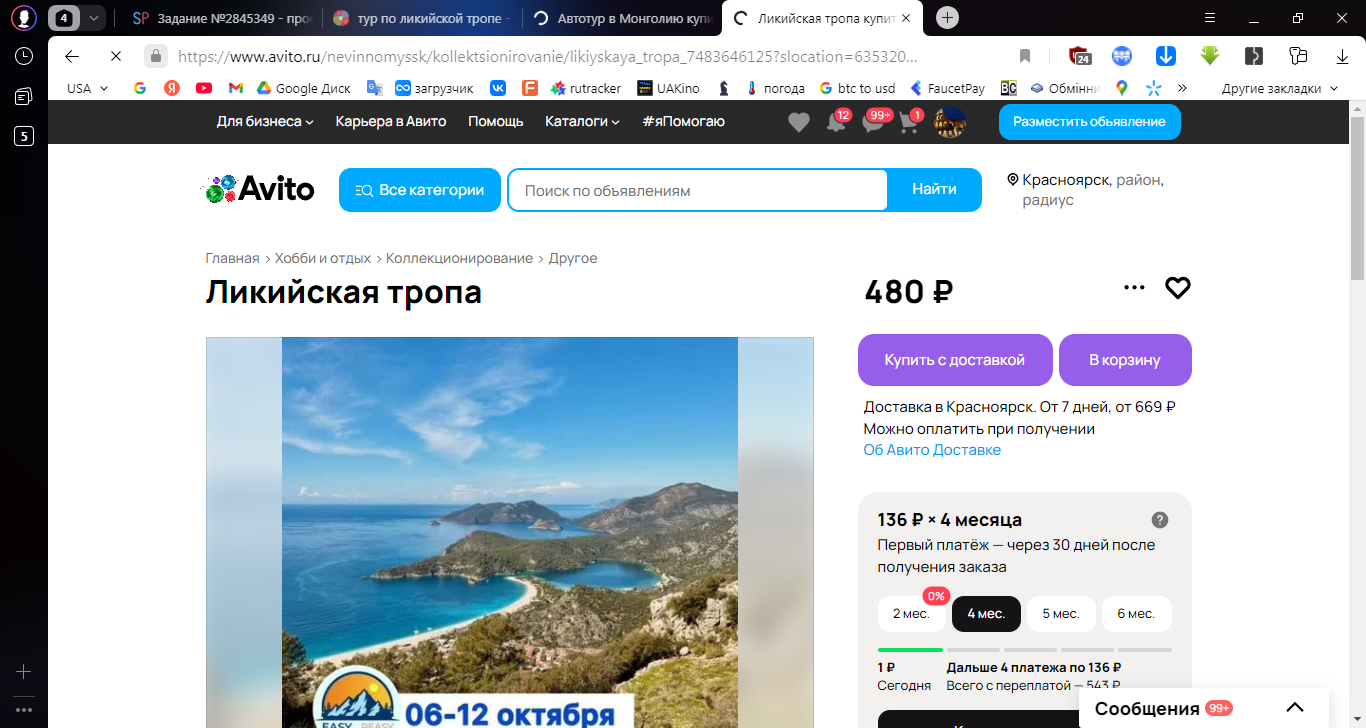Open shopping cart icon in header
The width and height of the screenshot is (1366, 728).
(x=910, y=122)
